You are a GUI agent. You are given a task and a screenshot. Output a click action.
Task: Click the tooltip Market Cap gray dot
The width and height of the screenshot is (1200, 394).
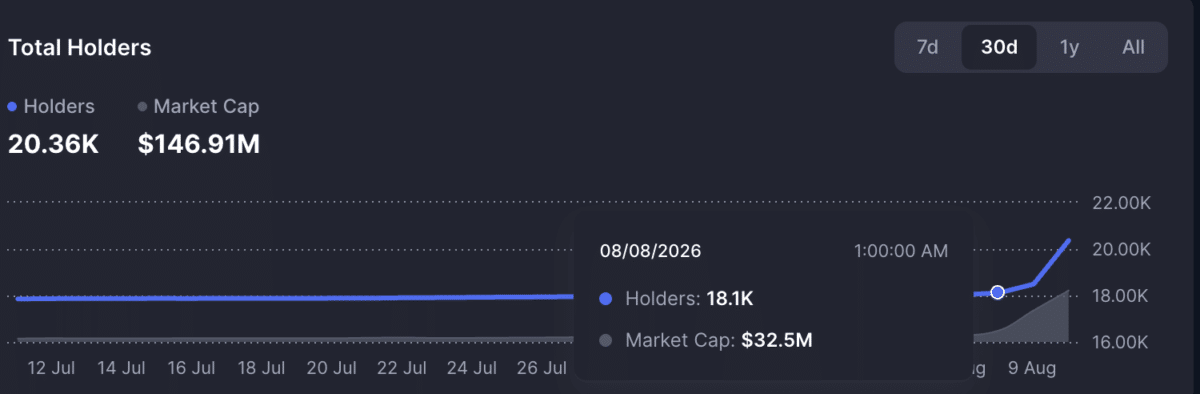click(x=605, y=340)
